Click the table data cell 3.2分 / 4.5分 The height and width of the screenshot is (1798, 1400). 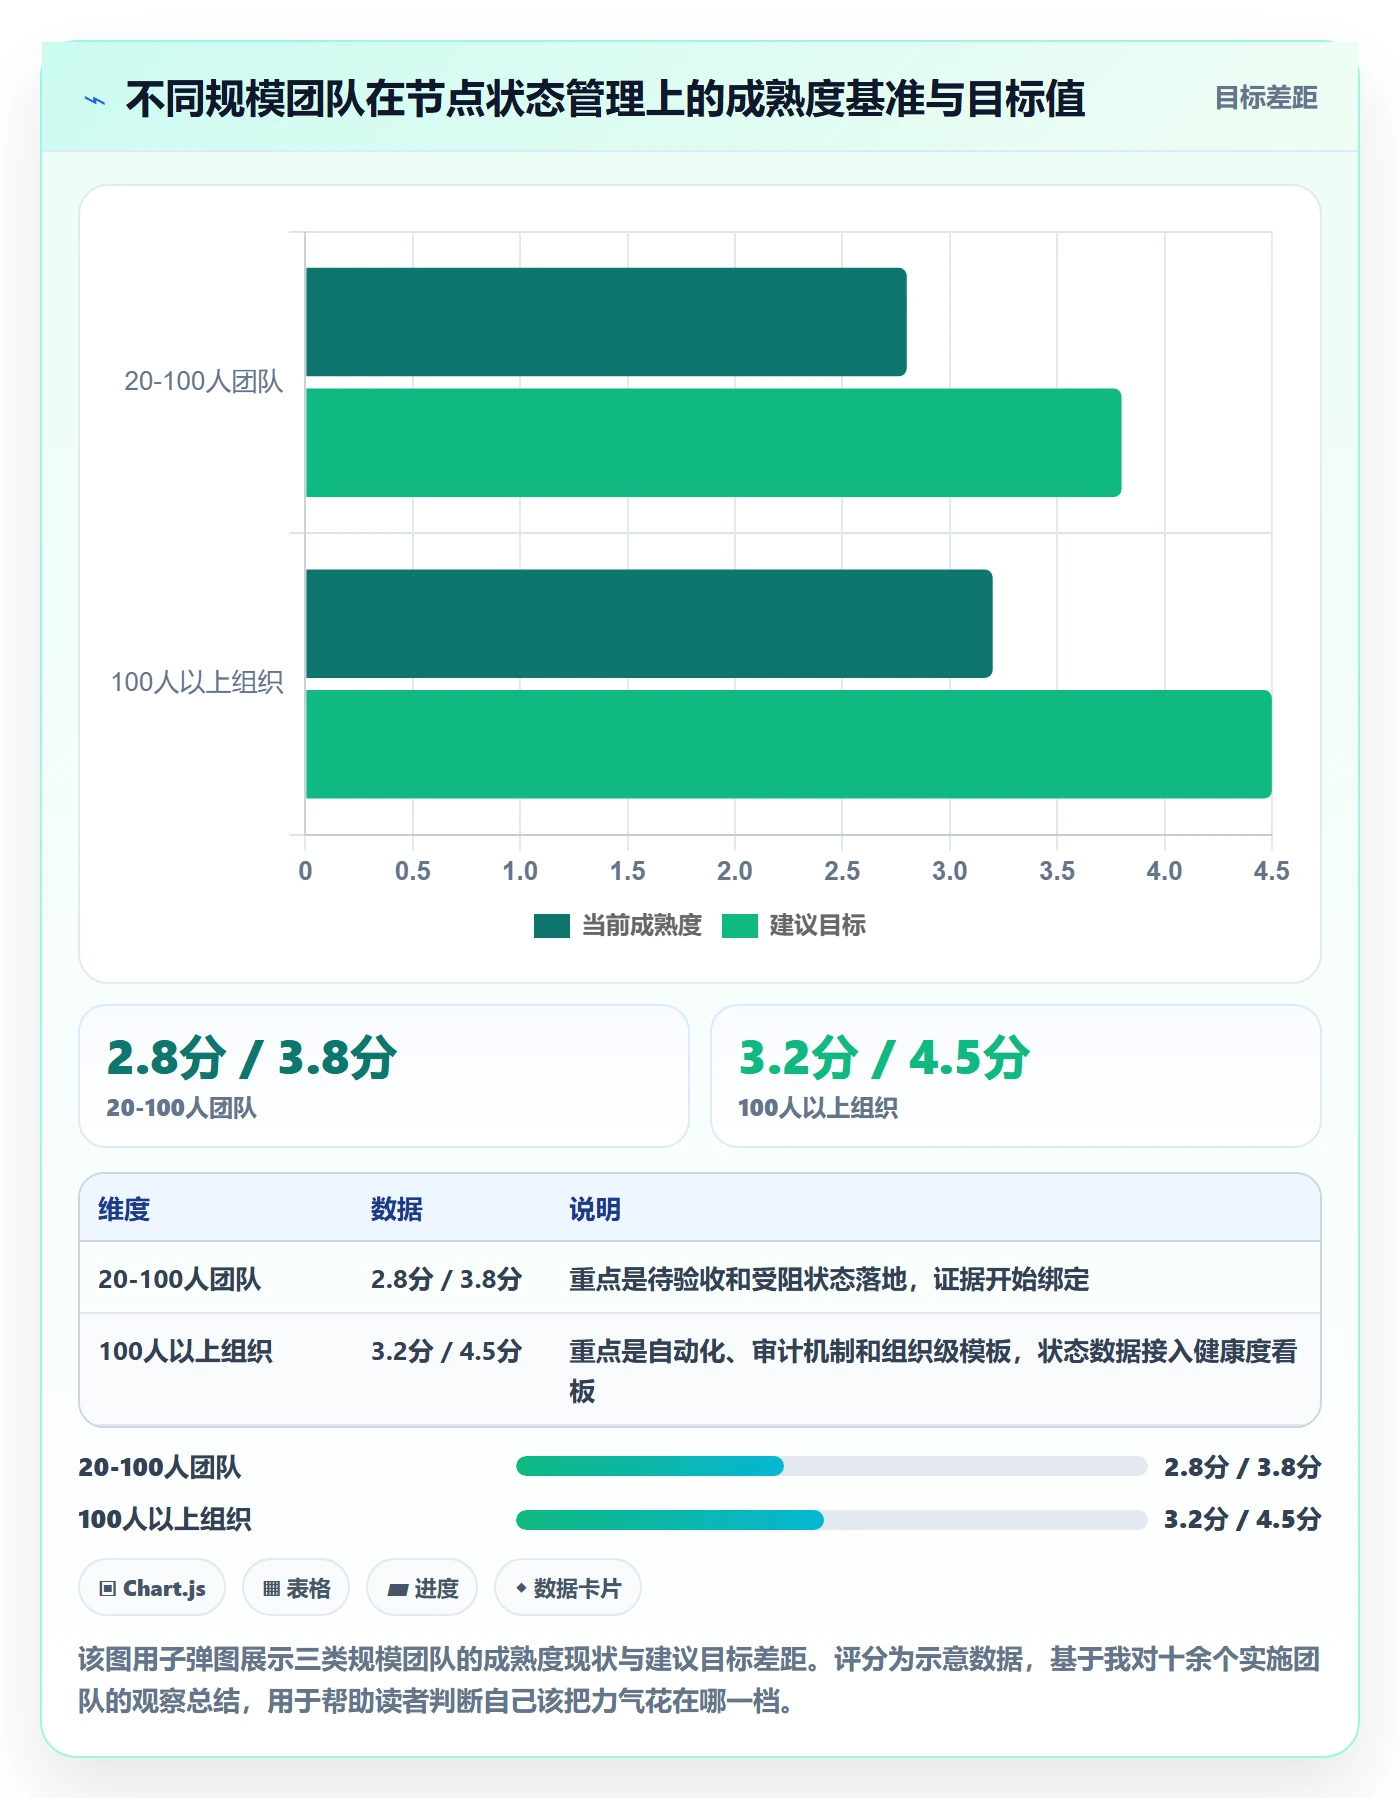(x=447, y=1351)
